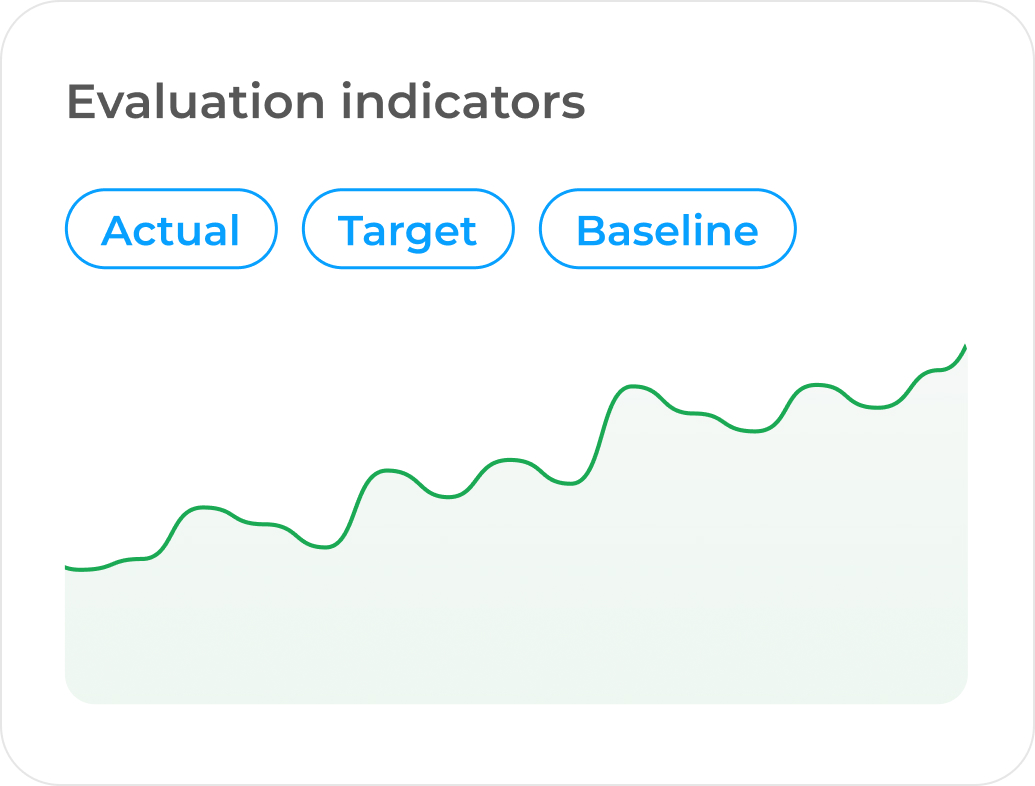Click the word Evaluation in the heading
Screen dimensions: 1035x786
click(196, 102)
